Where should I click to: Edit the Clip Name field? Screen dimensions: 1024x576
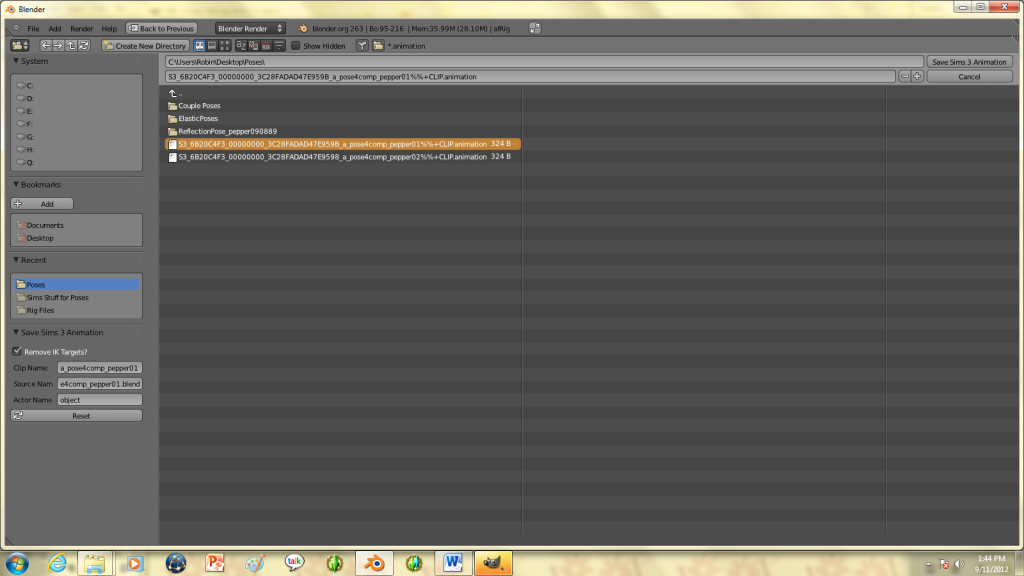99,368
